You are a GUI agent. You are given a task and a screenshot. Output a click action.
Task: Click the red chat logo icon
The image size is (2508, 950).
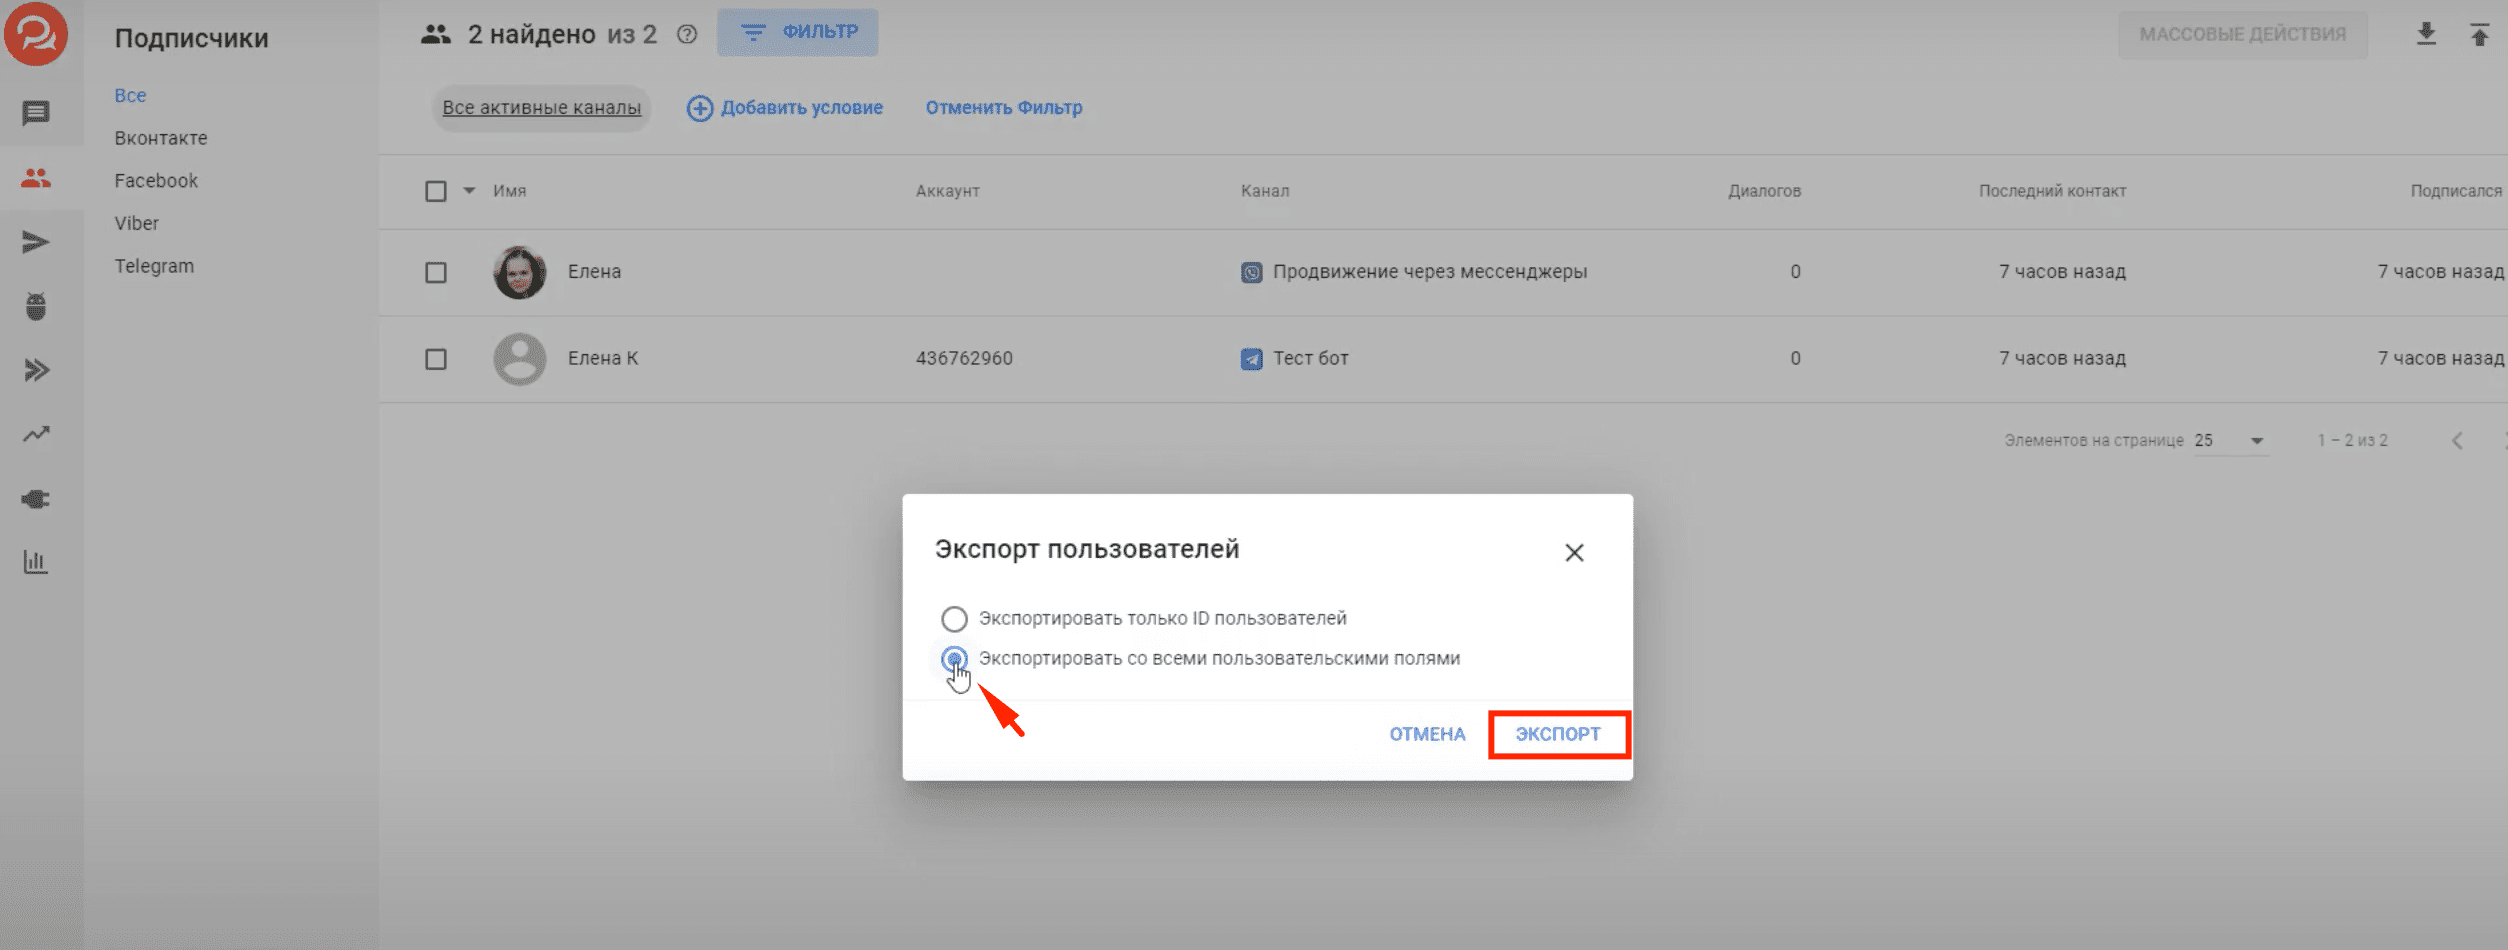36,33
